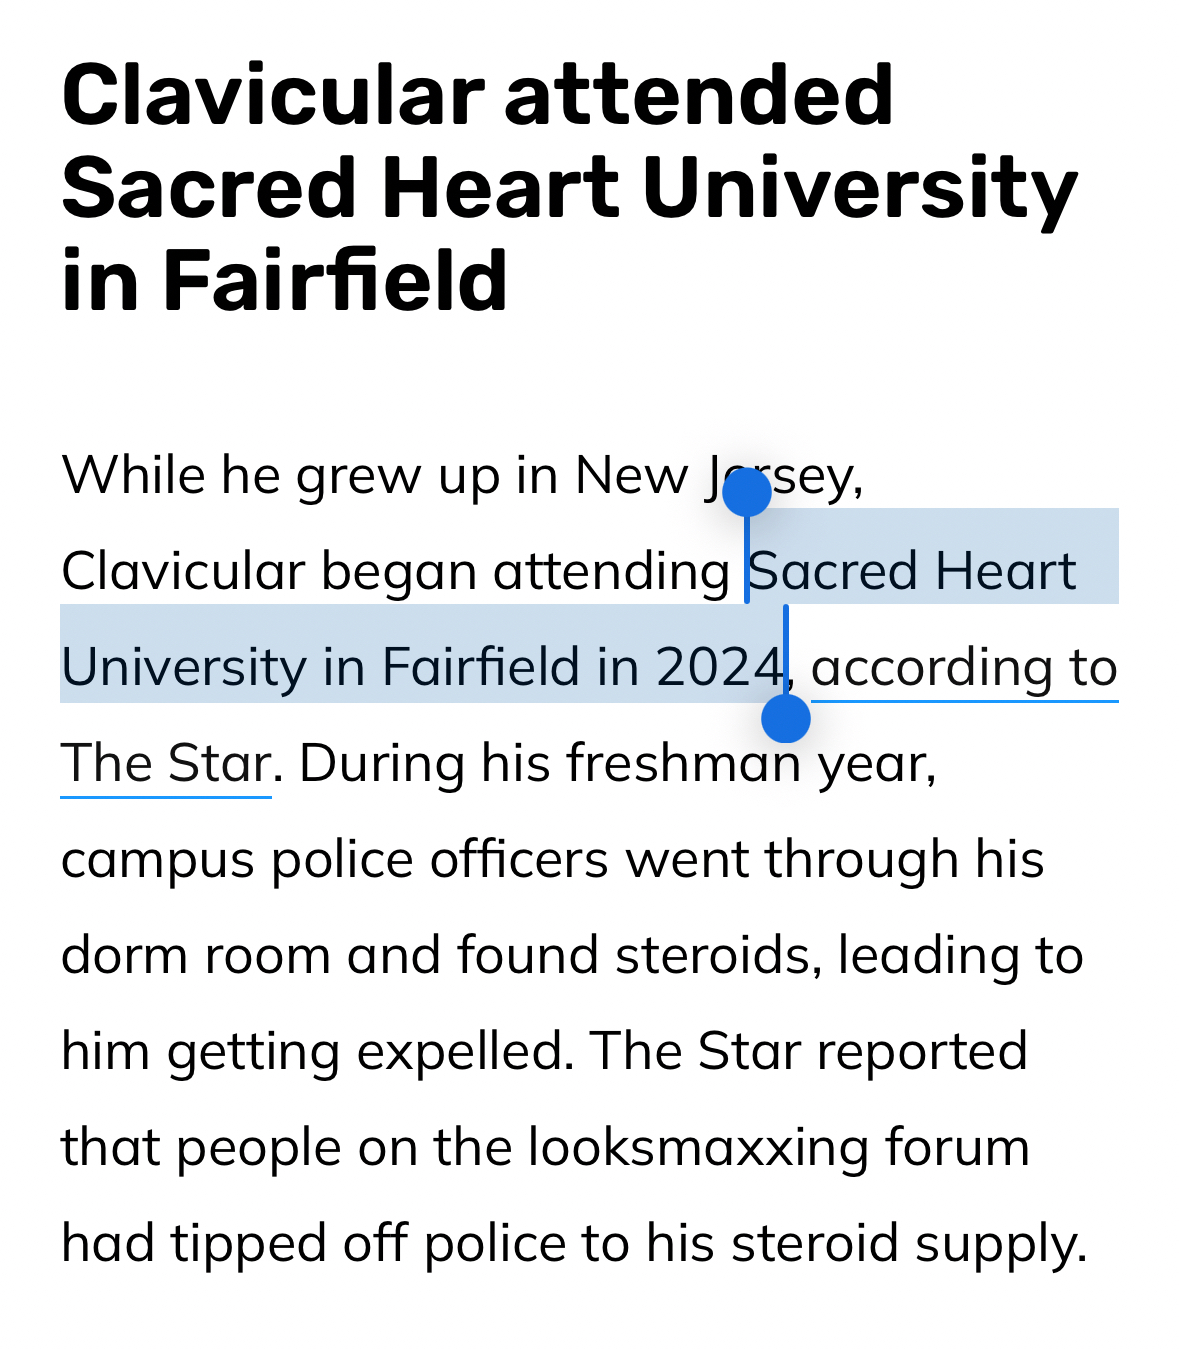Open the 'according to' hyperlink

pos(963,668)
